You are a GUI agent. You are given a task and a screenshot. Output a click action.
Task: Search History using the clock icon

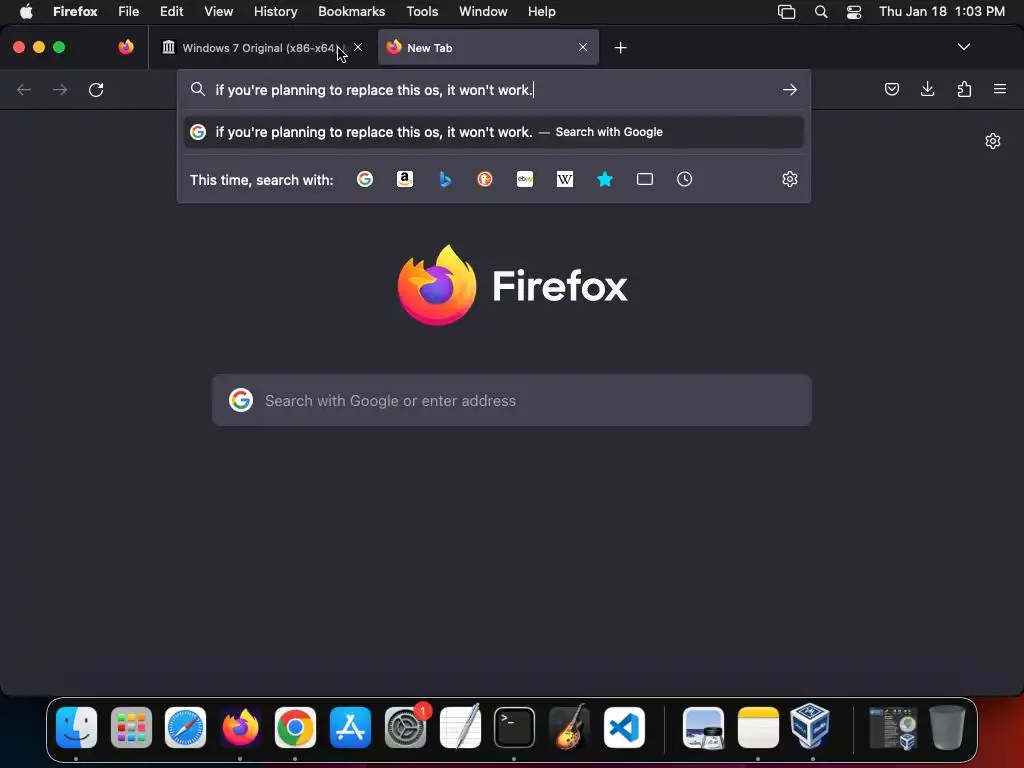684,179
